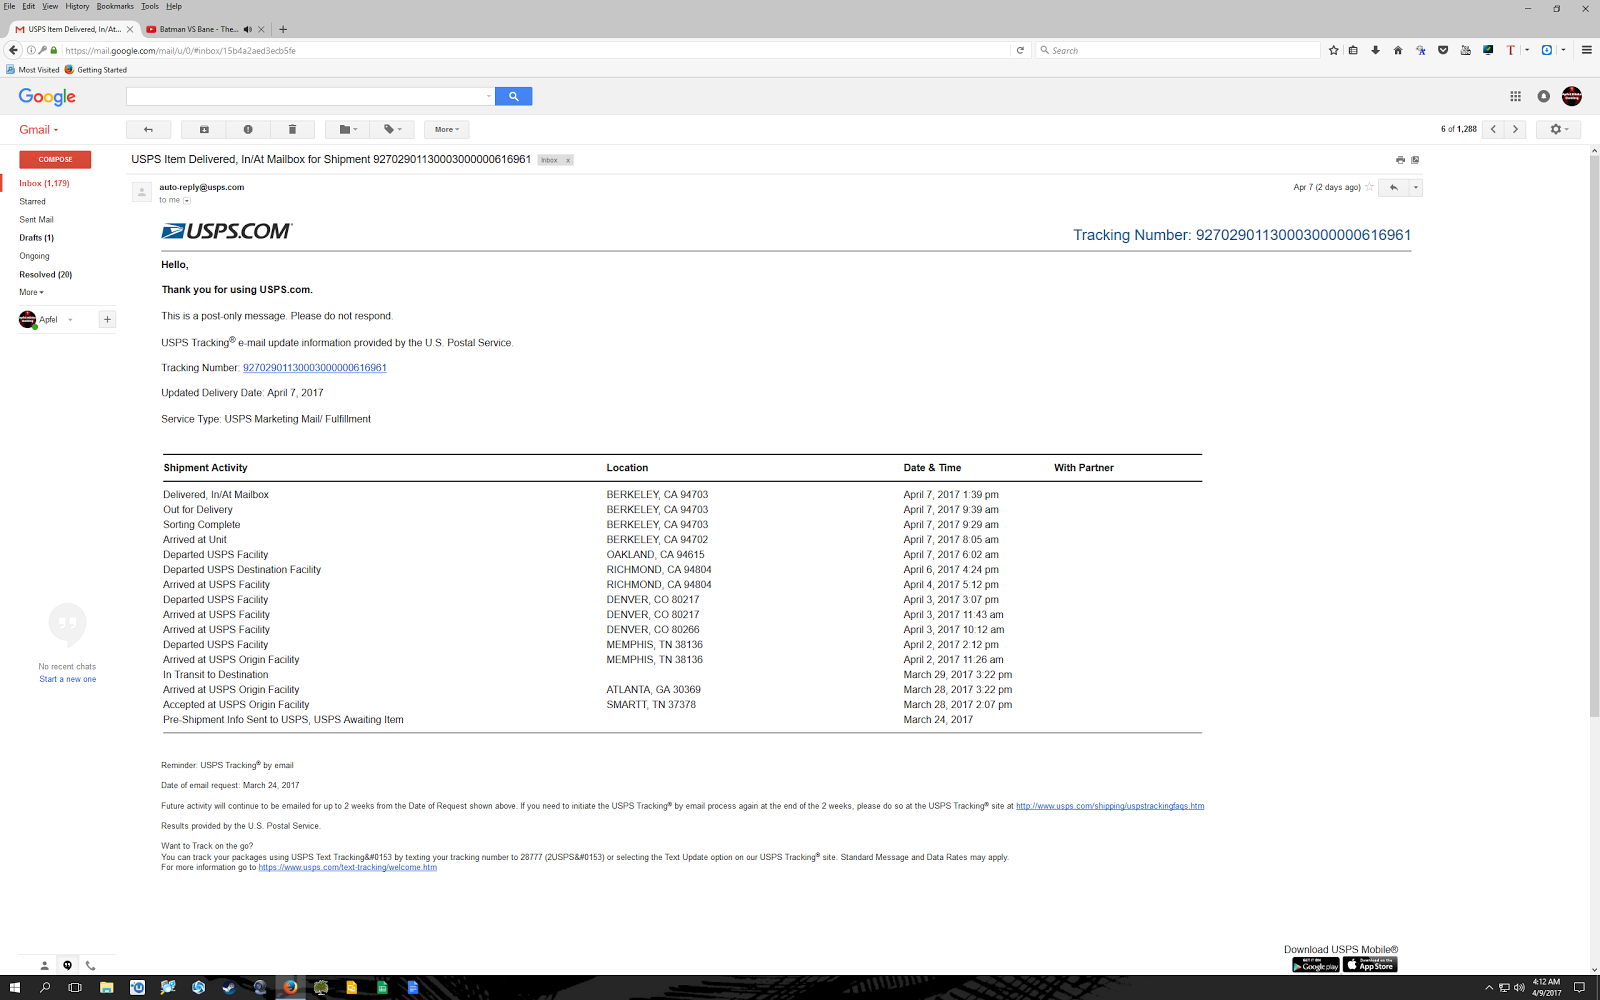Screen dimensions: 1600x1000
Task: Open the Gmail product switcher dropdown
Action: coord(39,130)
